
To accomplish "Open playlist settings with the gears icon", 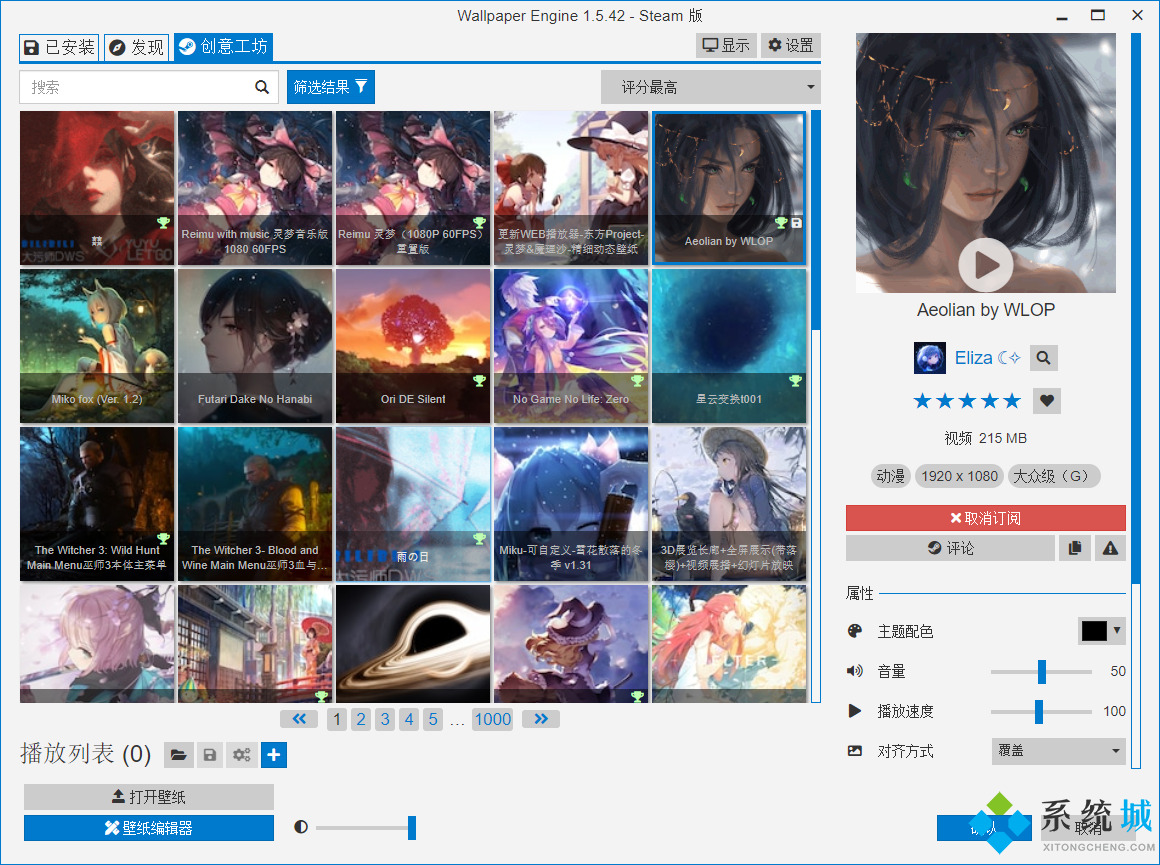I will 241,755.
